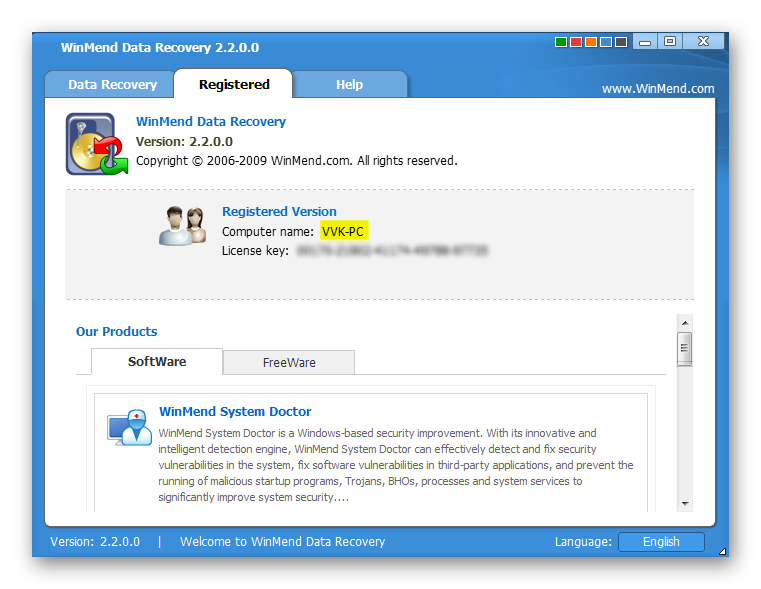Click the products list scrollbar thumb
Image resolution: width=761 pixels, height=589 pixels.
(685, 348)
